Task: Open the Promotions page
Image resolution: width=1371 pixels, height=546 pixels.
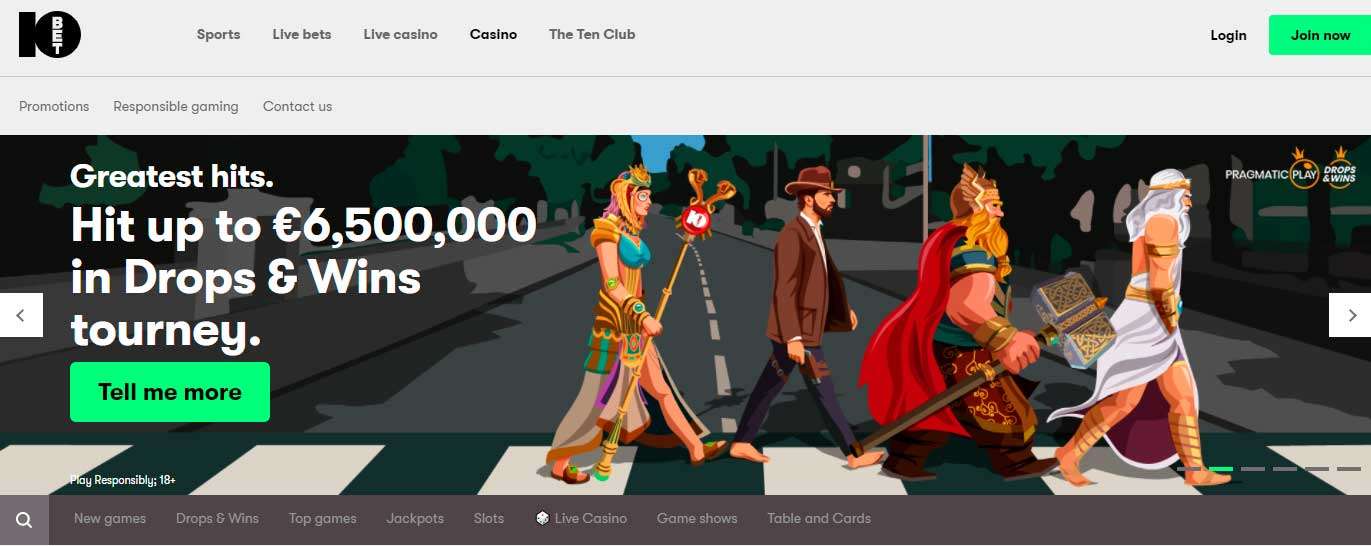Action: [x=54, y=106]
